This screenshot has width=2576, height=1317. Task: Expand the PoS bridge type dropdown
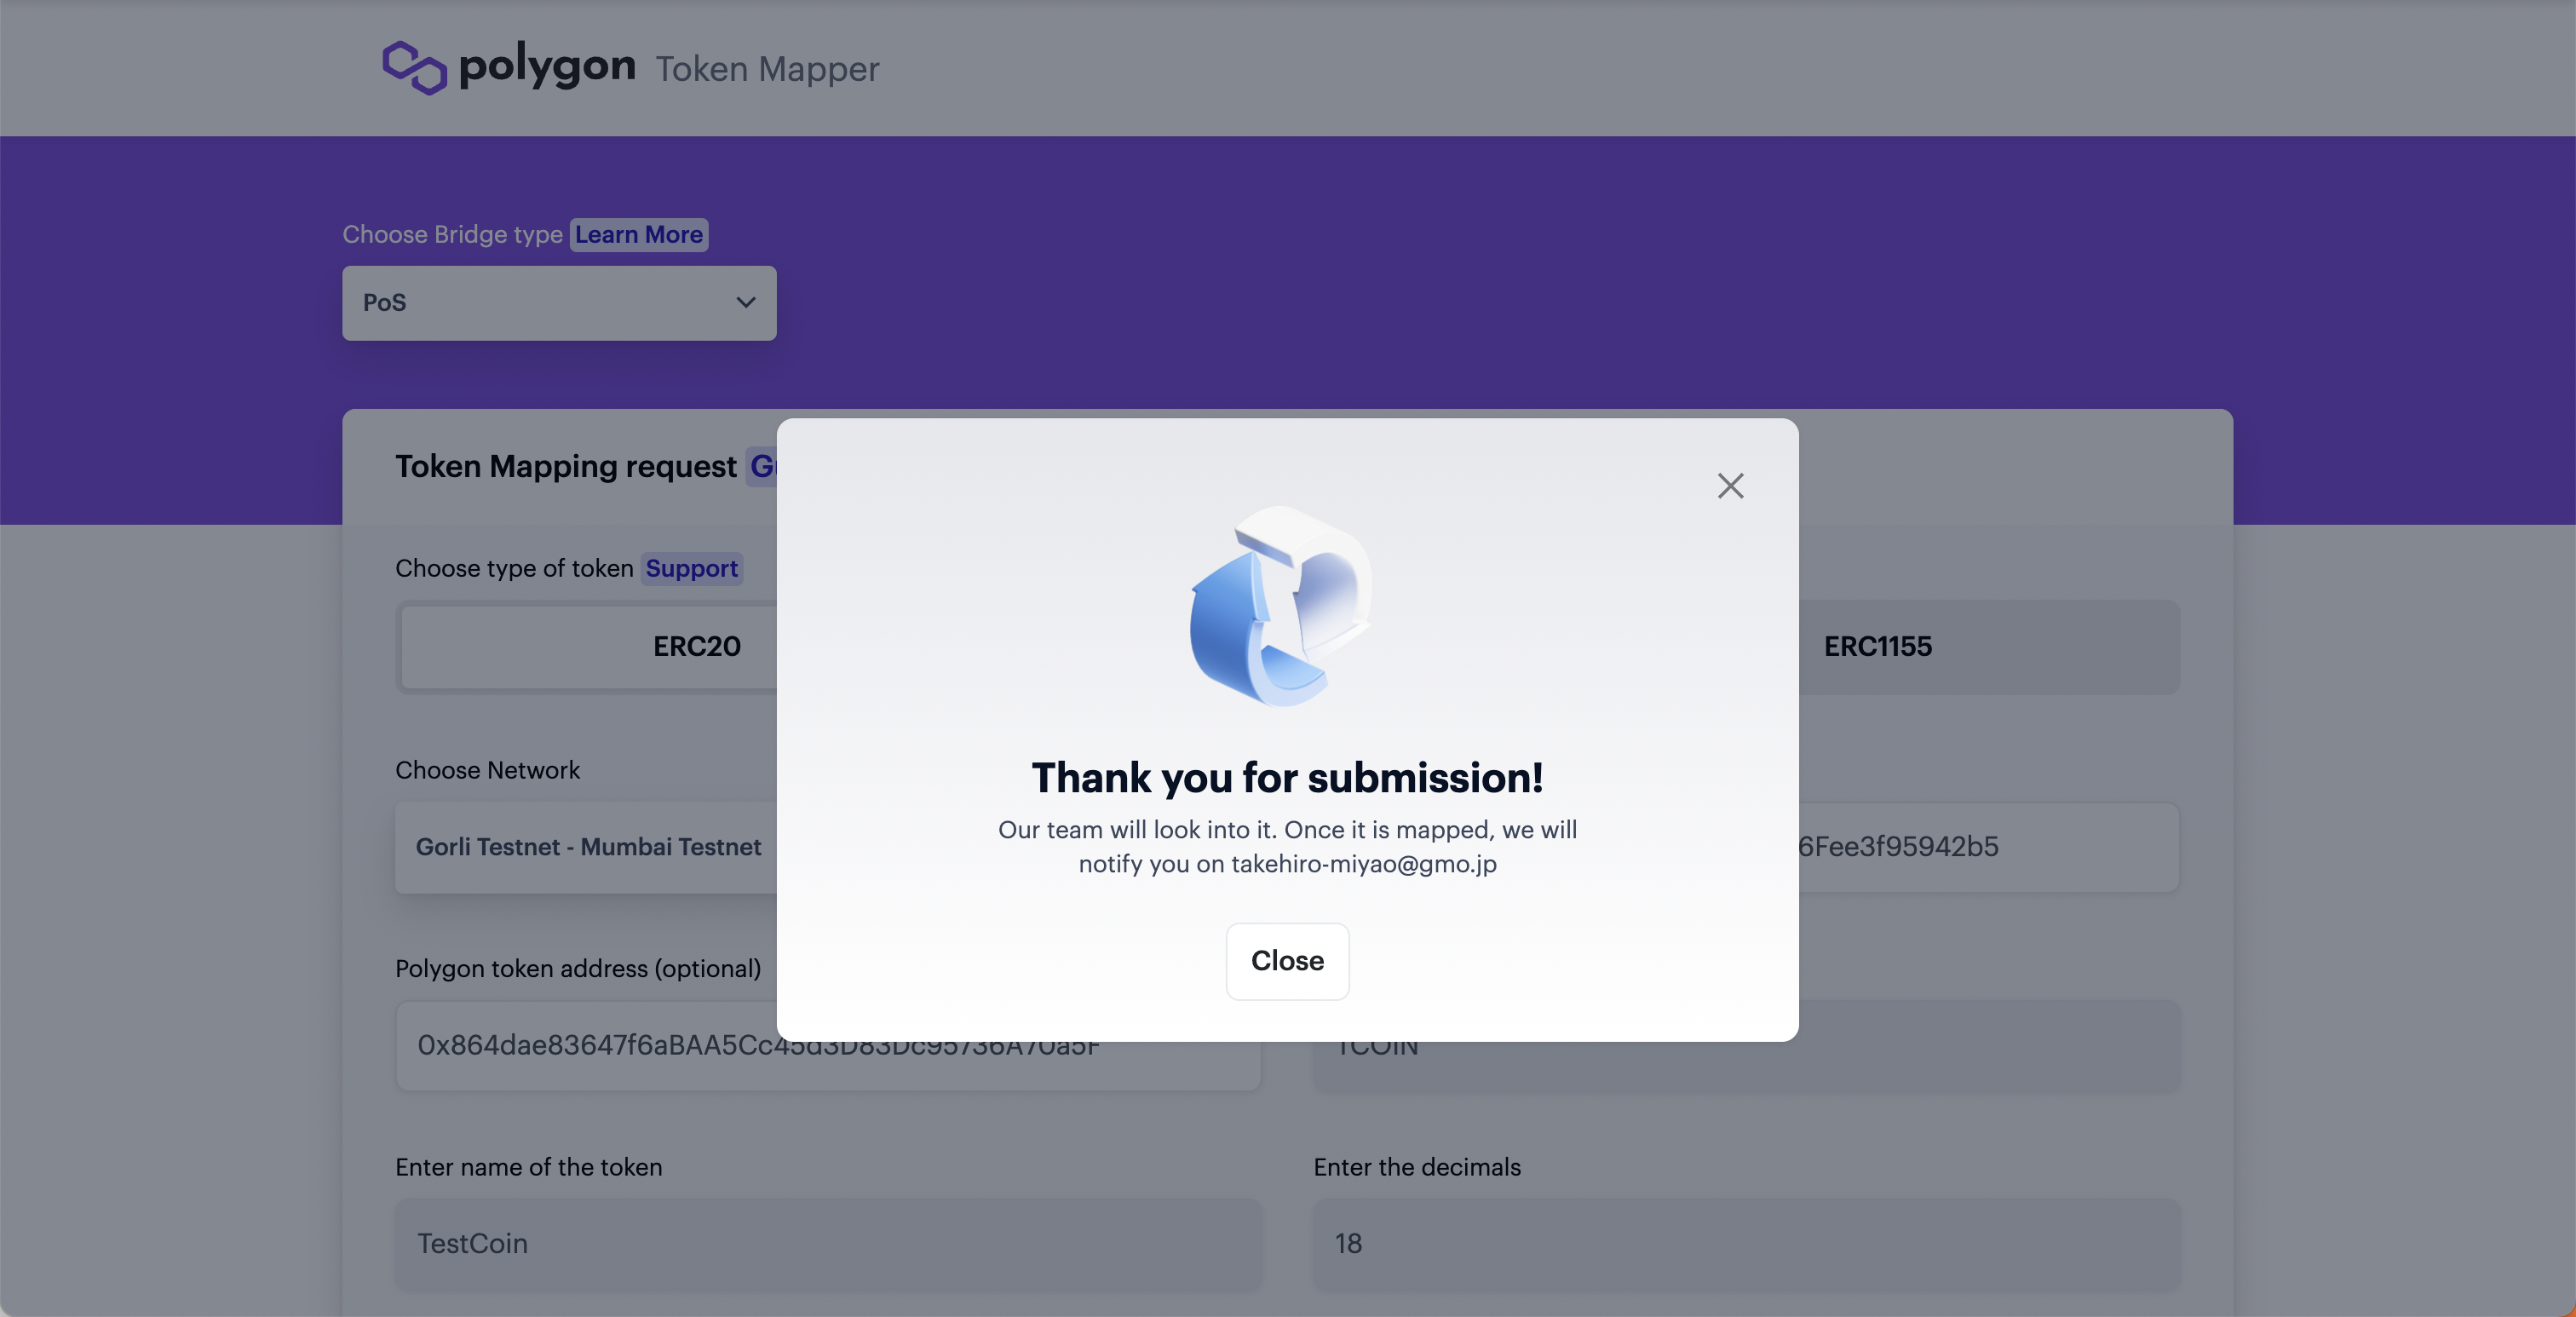[x=559, y=303]
